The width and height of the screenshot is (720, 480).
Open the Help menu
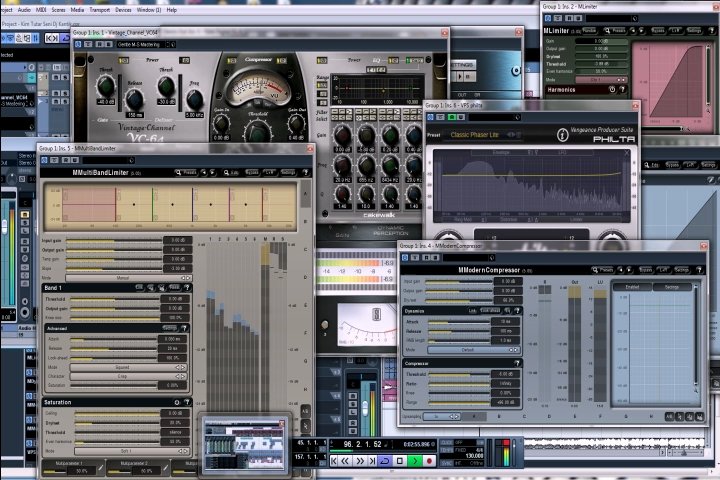(172, 10)
